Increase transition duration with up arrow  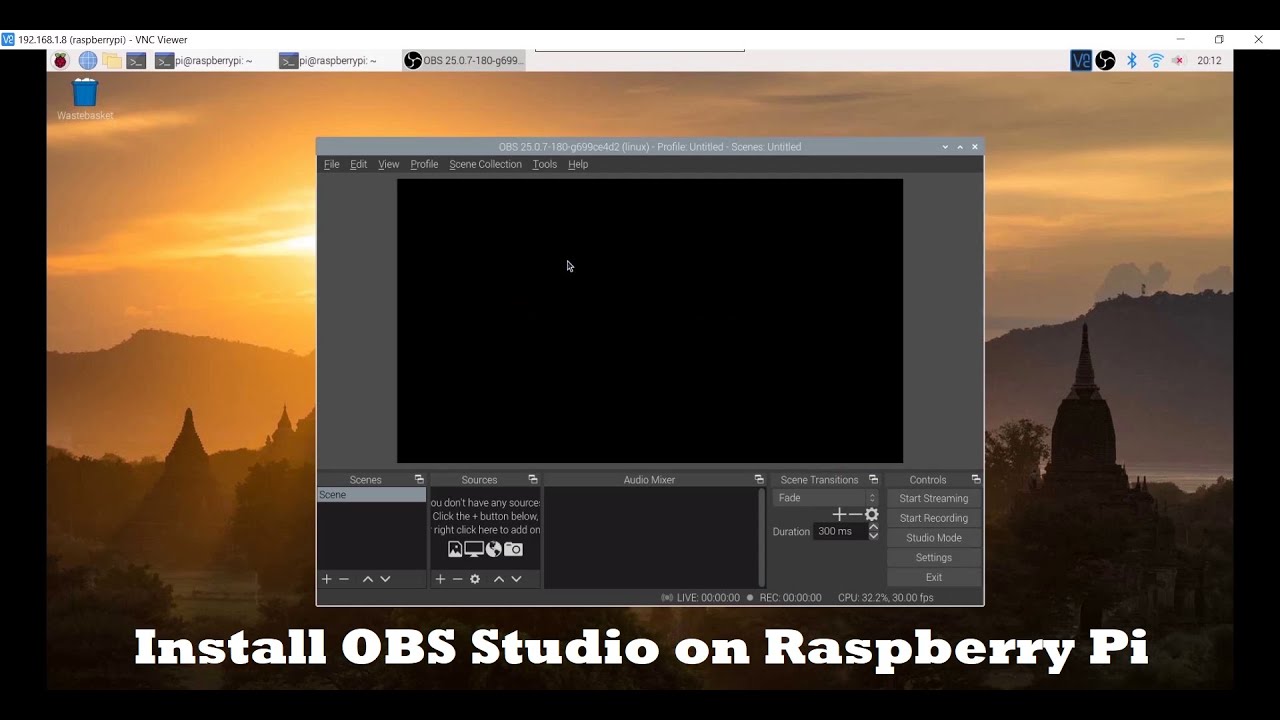click(873, 527)
